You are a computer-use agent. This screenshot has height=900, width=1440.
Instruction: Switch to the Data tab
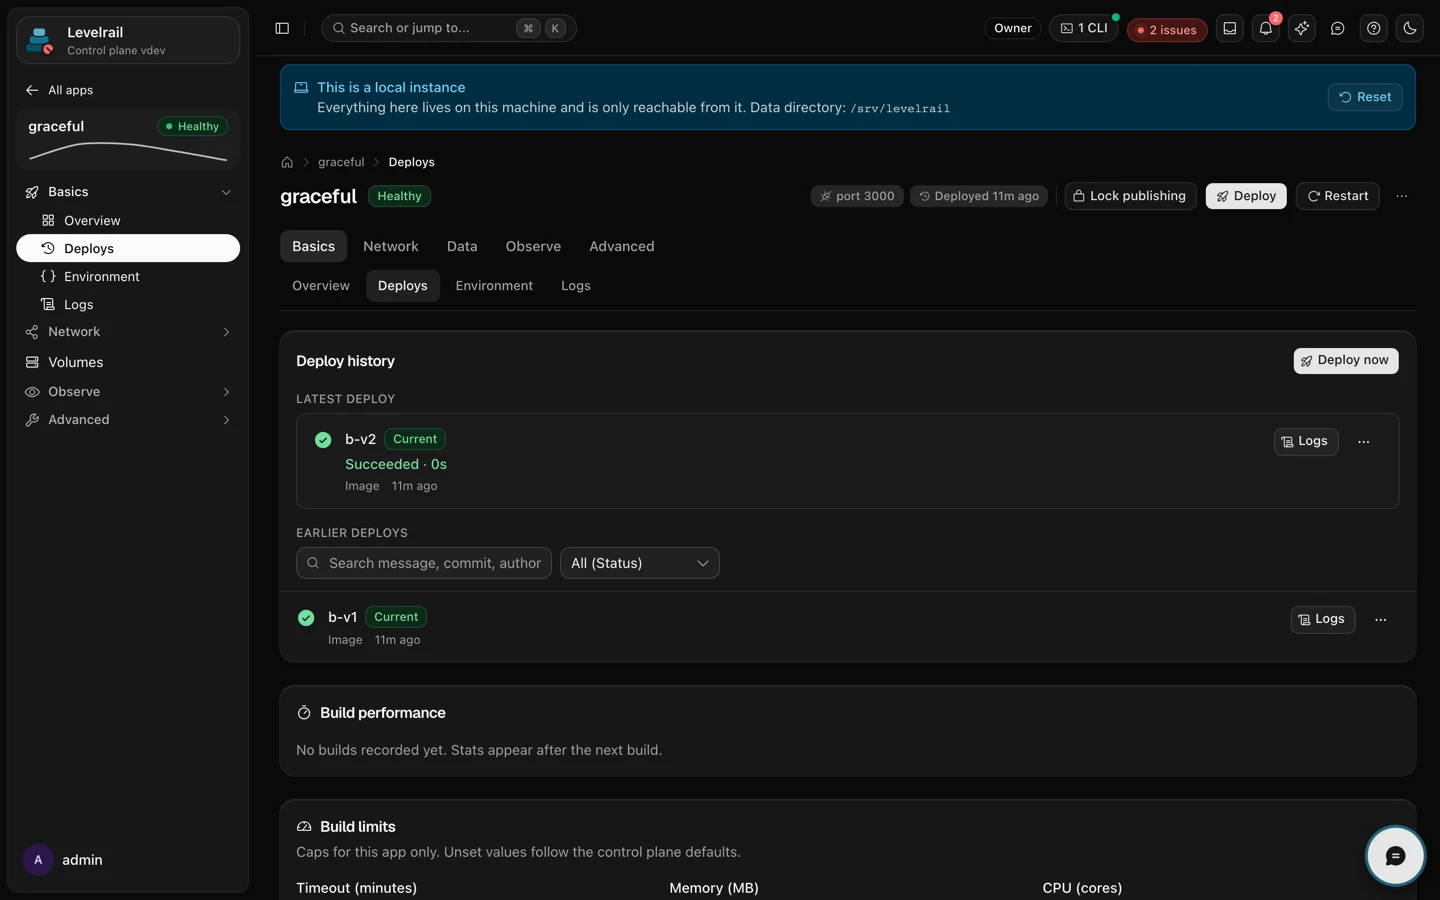[x=462, y=246]
